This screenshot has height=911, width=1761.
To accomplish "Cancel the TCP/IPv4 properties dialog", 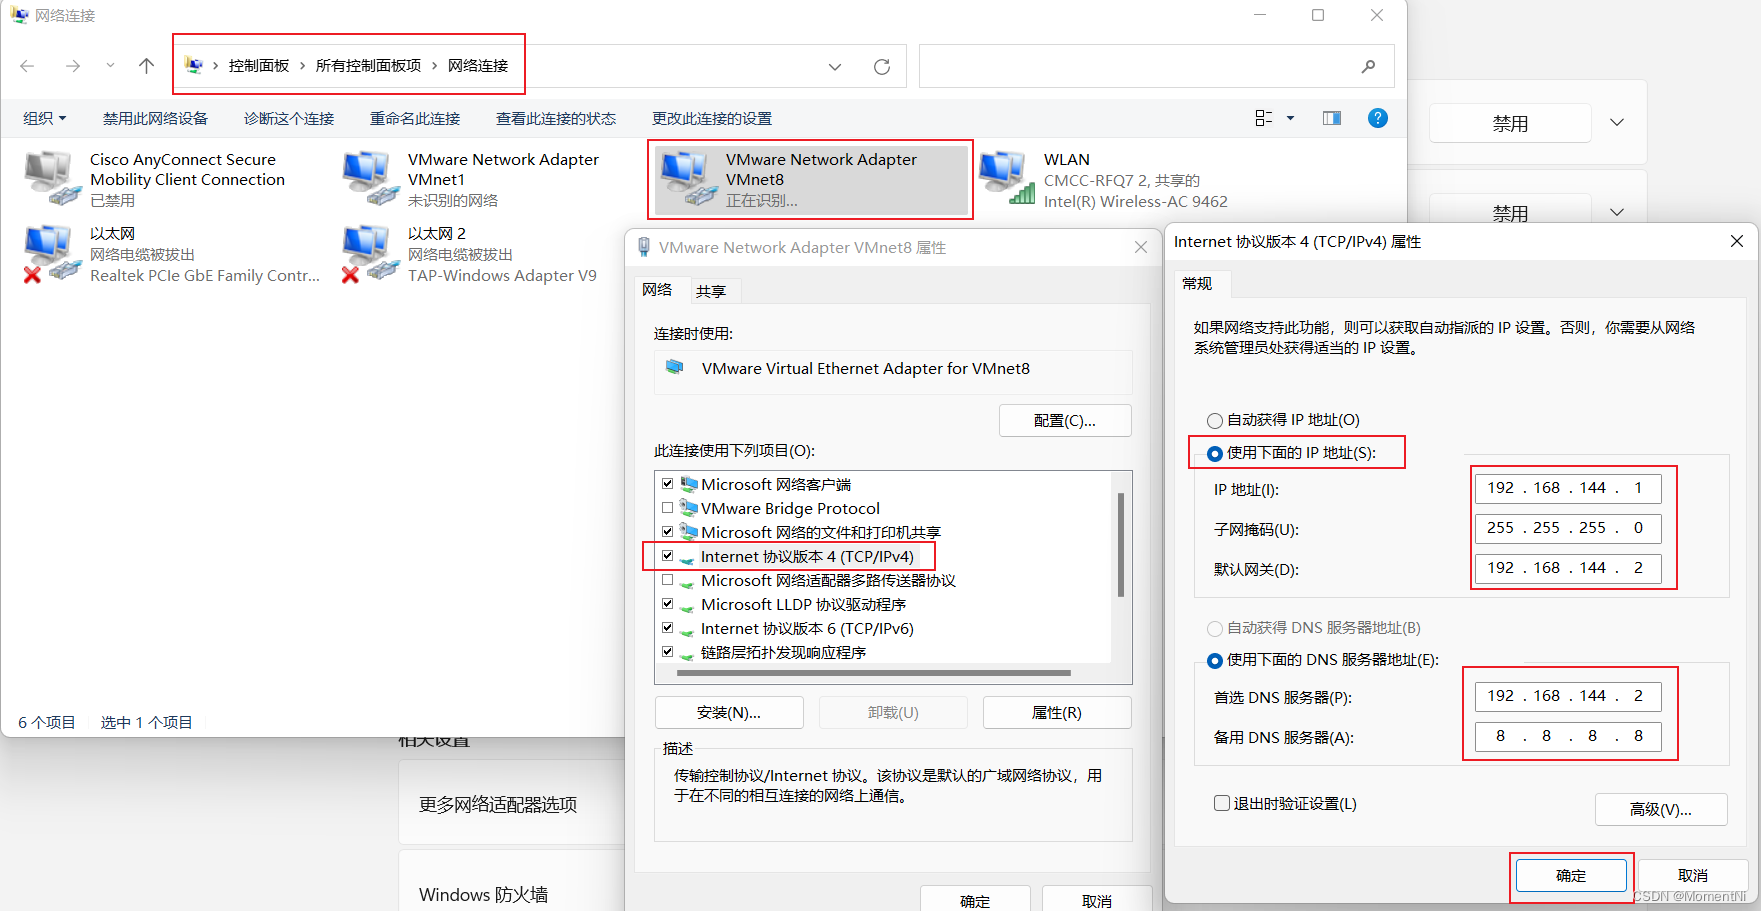I will click(x=1693, y=875).
